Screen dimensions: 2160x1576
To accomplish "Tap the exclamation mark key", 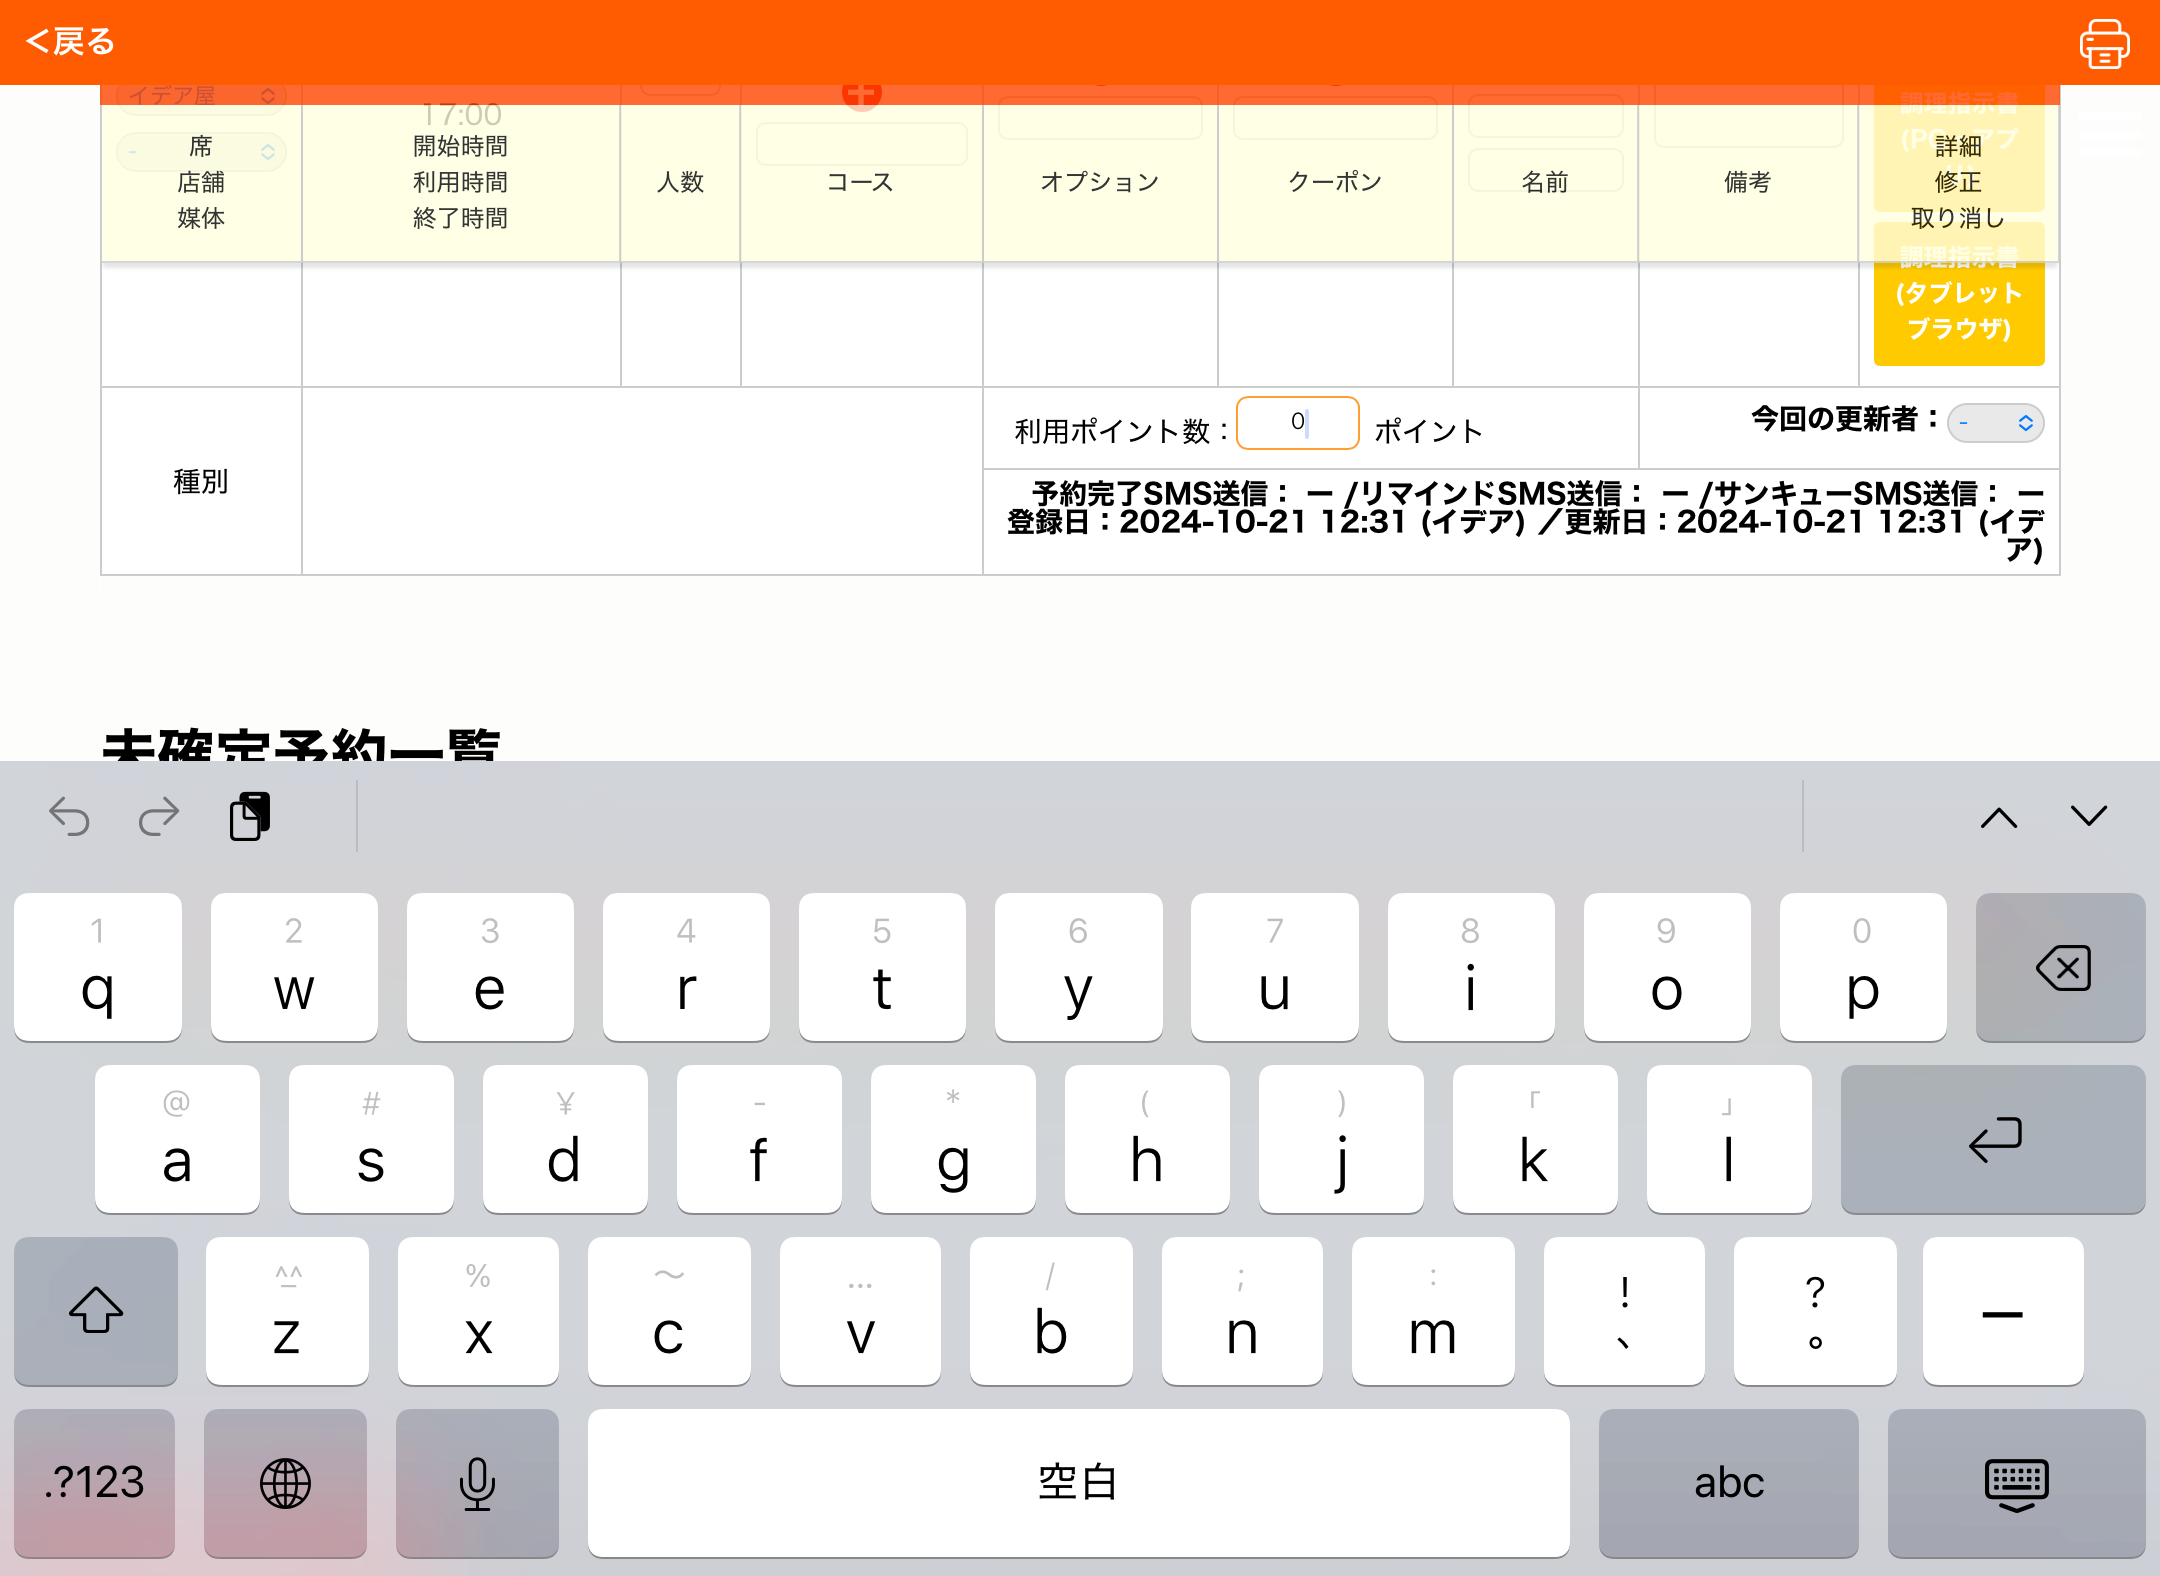I will point(1624,1311).
